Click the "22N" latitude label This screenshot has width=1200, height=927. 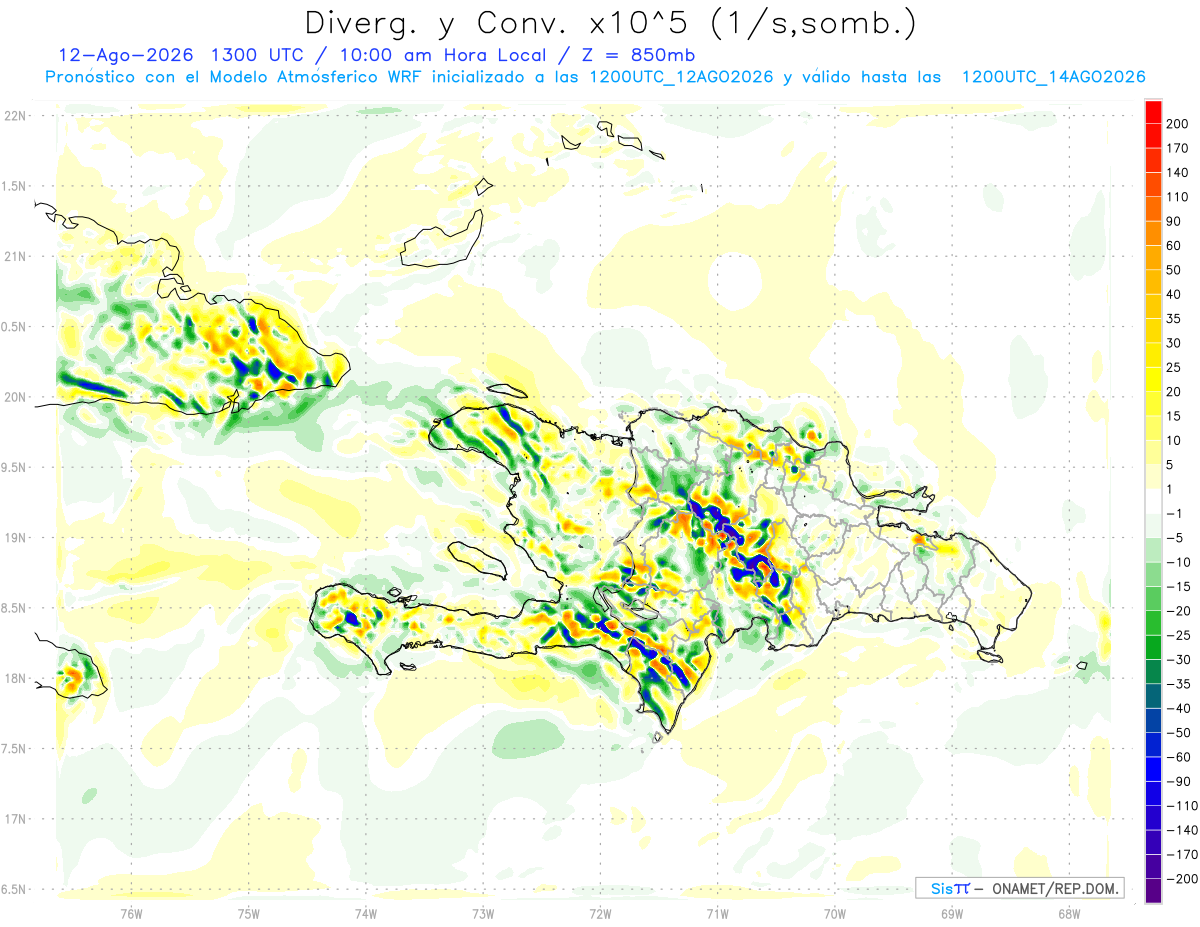coord(14,115)
